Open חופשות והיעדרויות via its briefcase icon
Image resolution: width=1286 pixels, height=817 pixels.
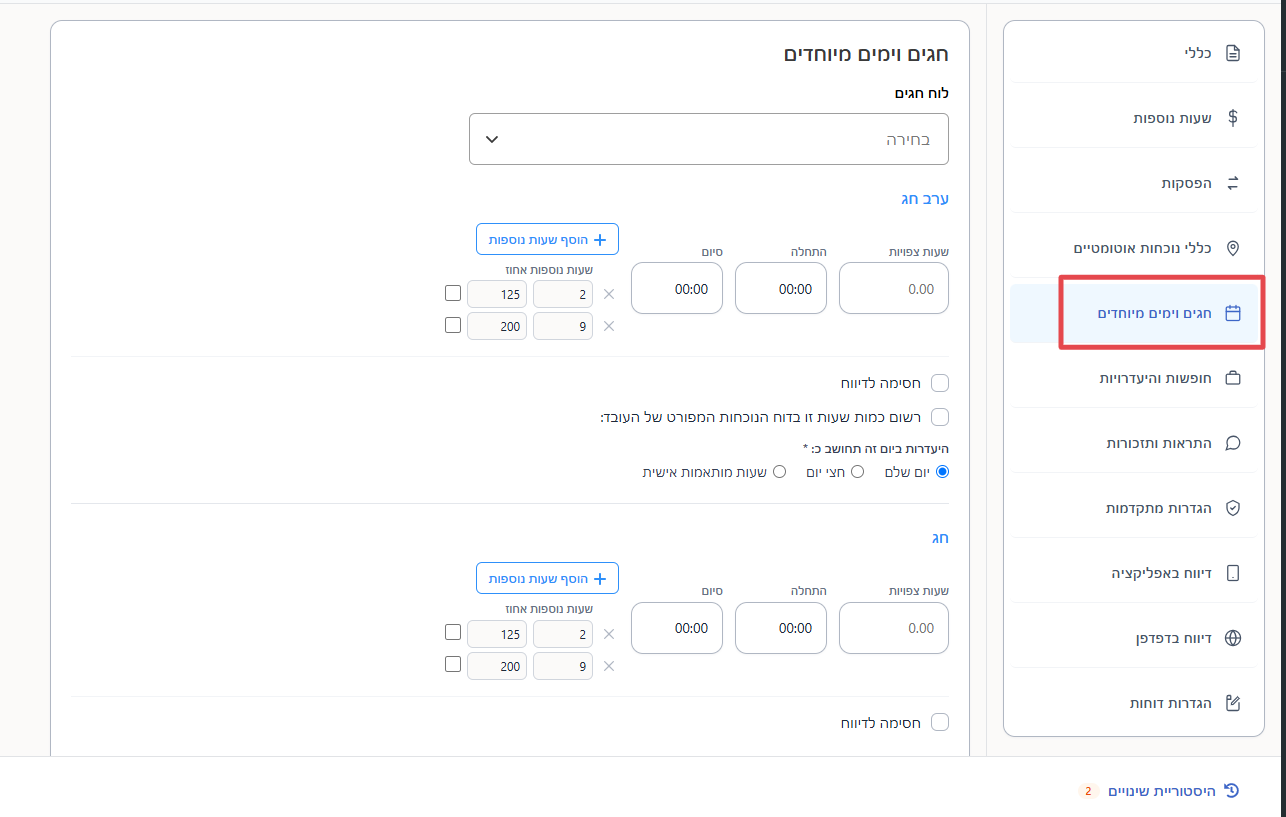tap(1233, 378)
